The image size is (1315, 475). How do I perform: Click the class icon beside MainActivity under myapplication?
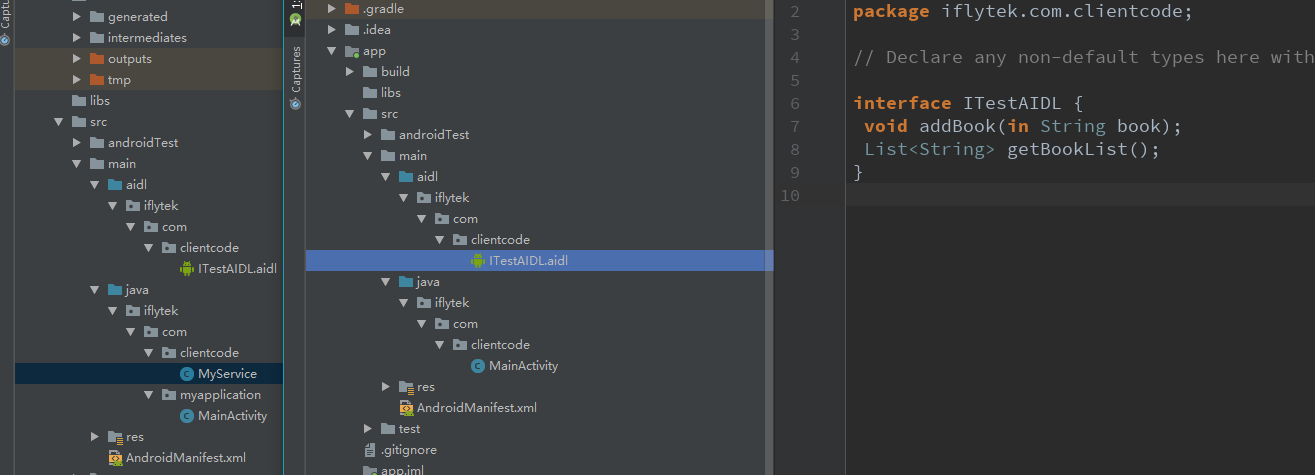tap(187, 416)
